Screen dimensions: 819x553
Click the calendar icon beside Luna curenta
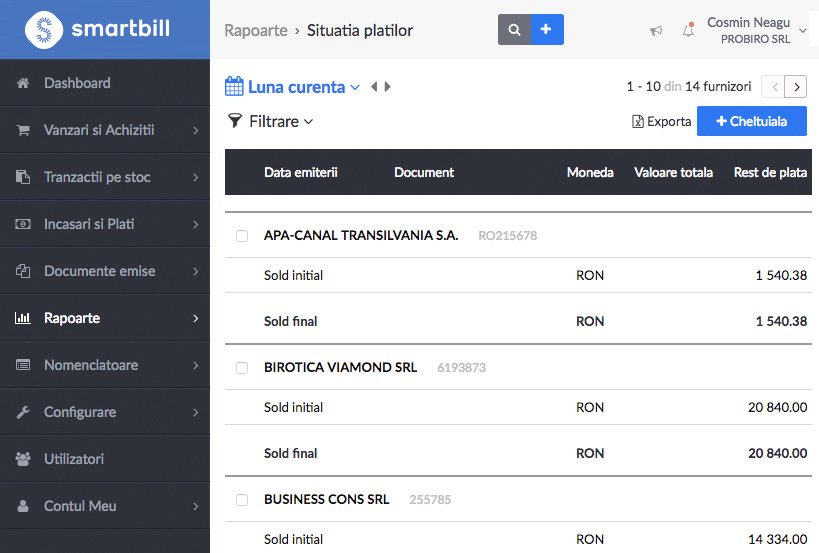234,87
